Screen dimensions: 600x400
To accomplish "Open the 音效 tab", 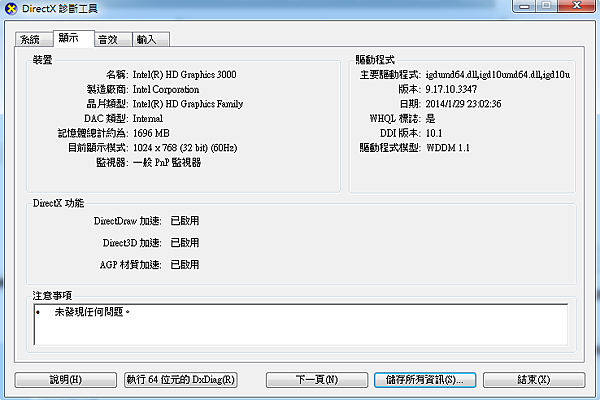I will tap(113, 39).
